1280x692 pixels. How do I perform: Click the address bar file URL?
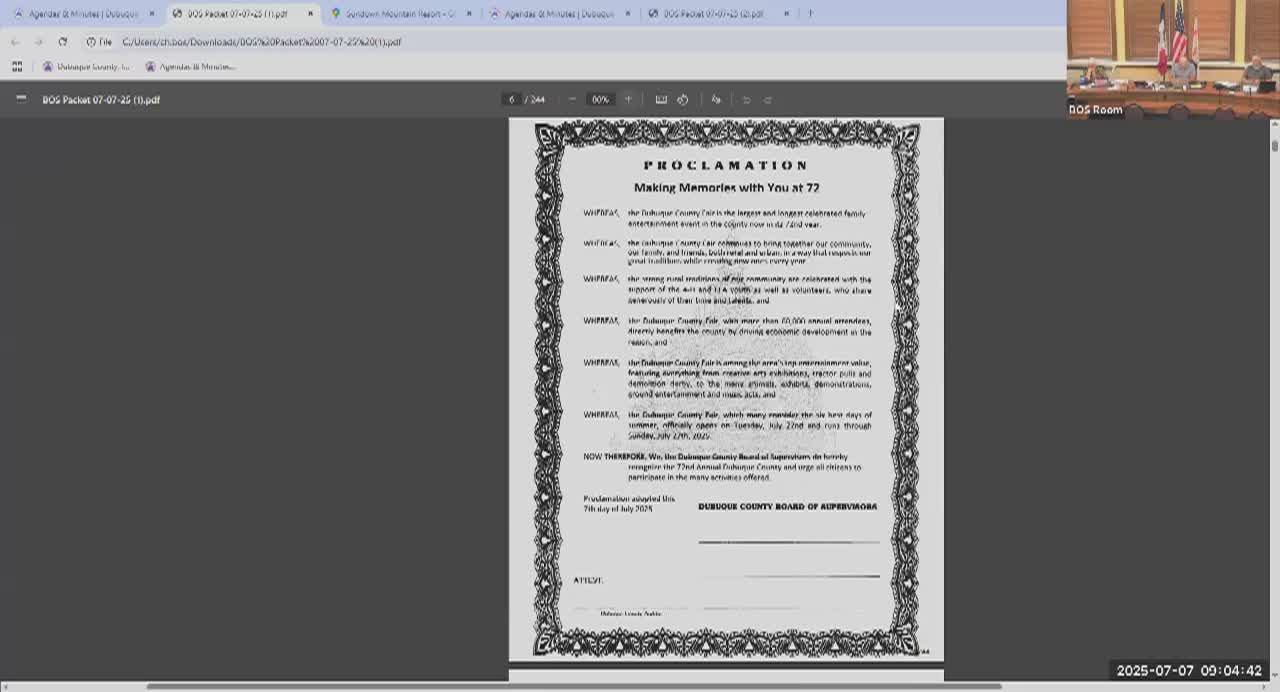(261, 42)
